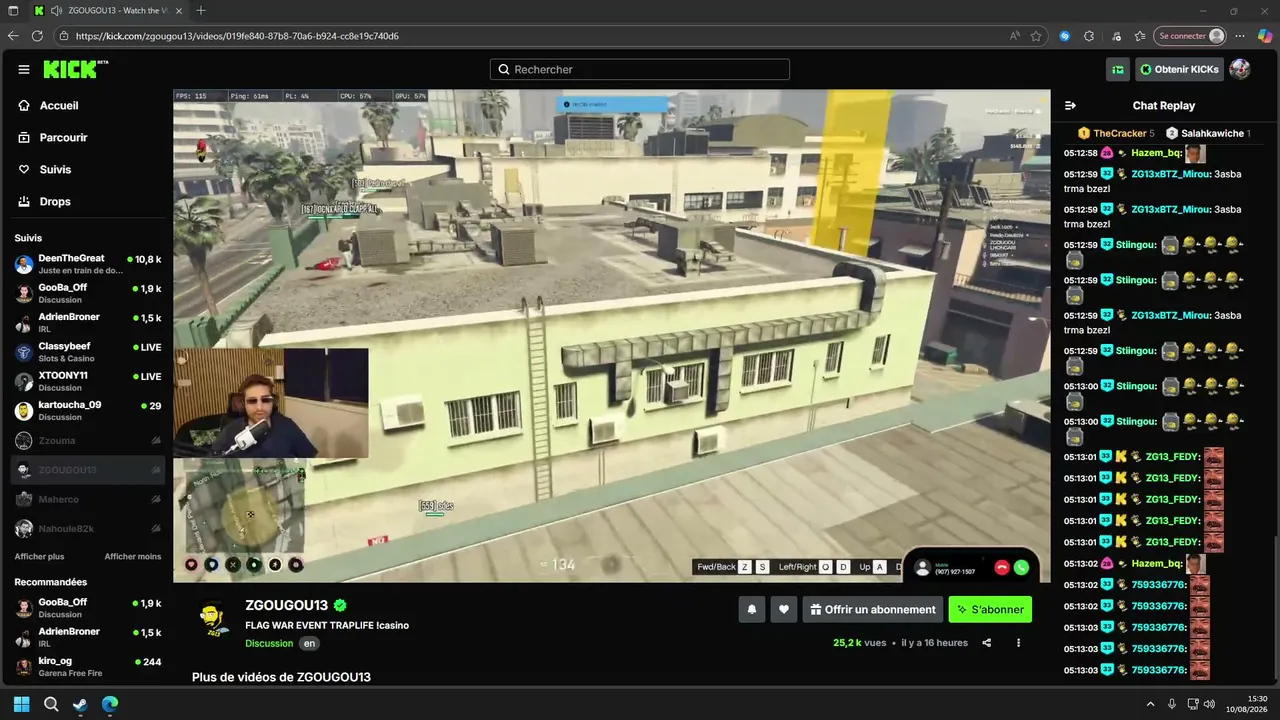The image size is (1280, 720).
Task: Open offline Maherco channel
Action: (87, 499)
